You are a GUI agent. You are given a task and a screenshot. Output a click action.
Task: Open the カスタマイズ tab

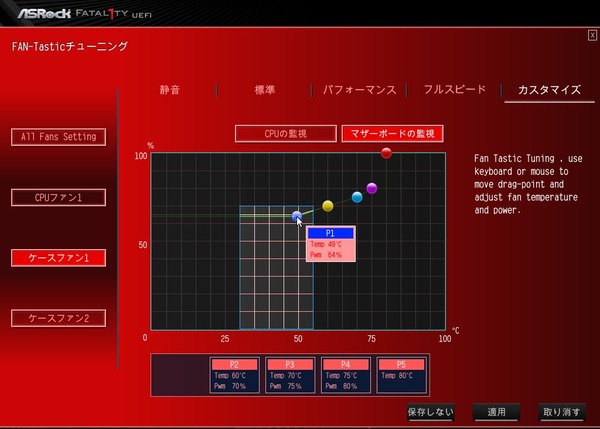549,90
